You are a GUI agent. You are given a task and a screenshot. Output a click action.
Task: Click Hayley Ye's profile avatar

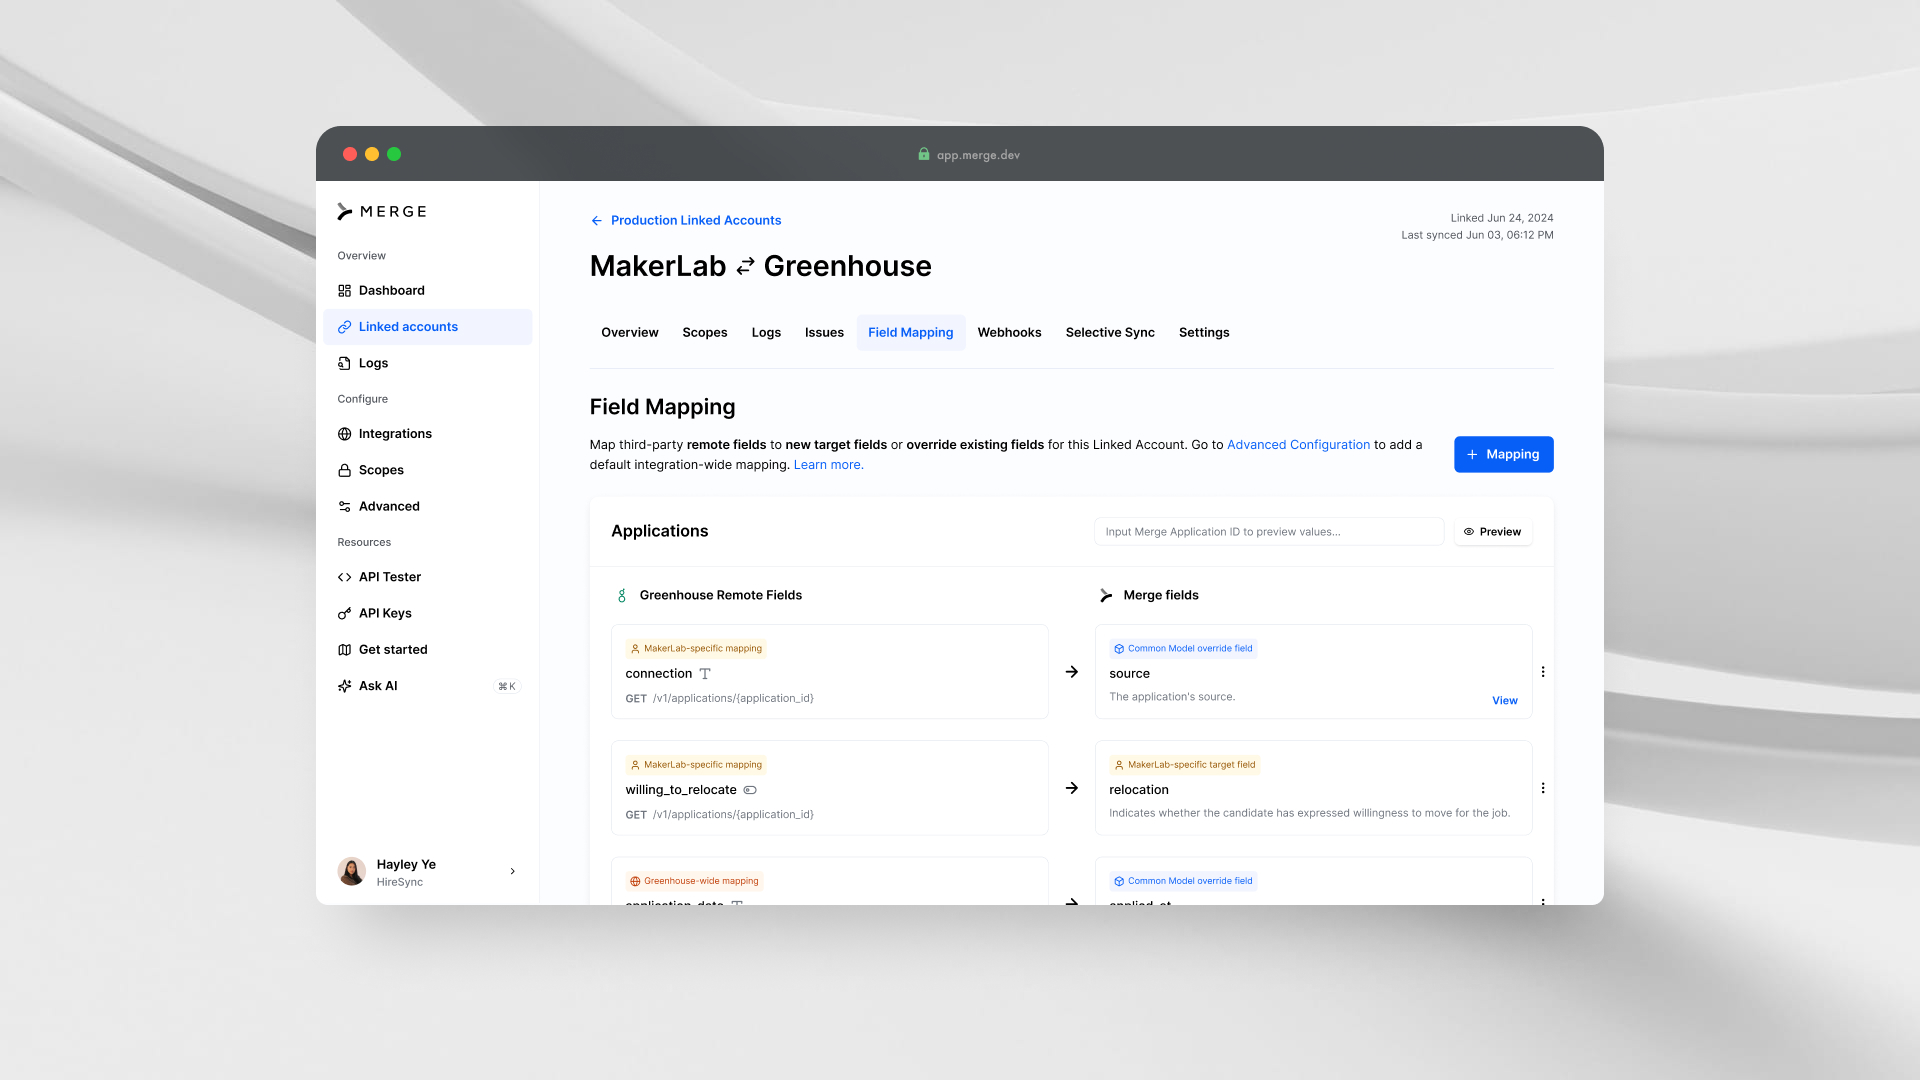pyautogui.click(x=352, y=872)
